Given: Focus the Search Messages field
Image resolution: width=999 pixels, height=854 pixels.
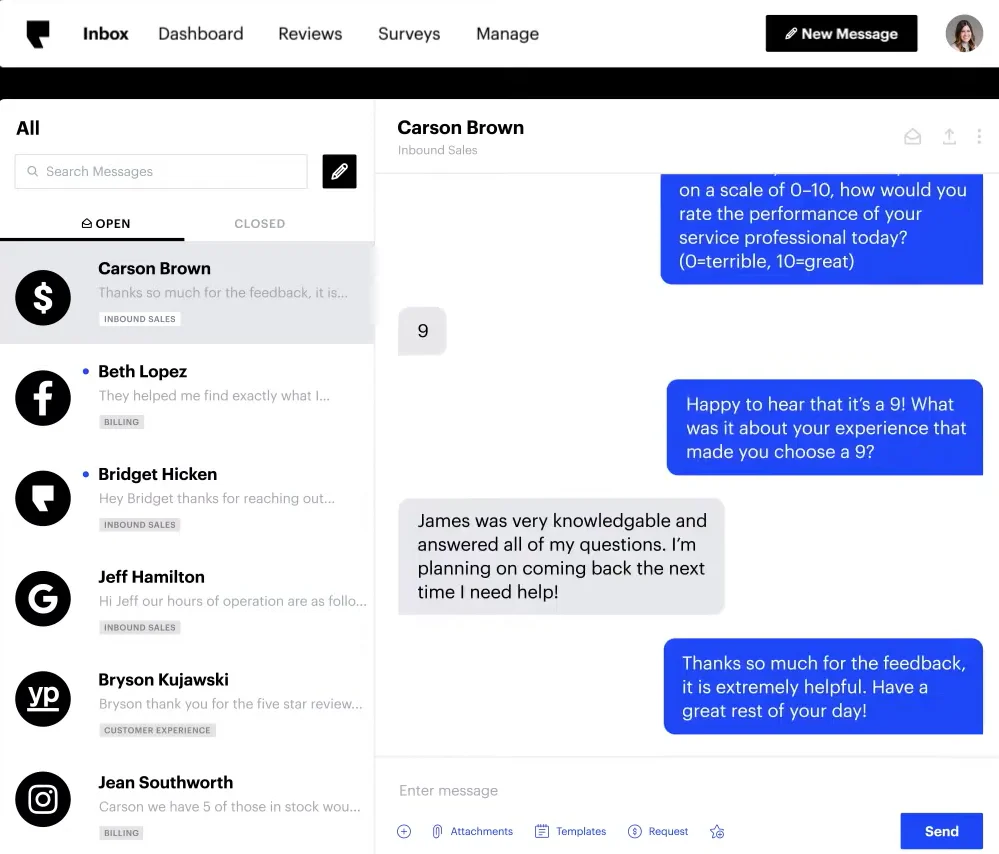Looking at the screenshot, I should 161,171.
